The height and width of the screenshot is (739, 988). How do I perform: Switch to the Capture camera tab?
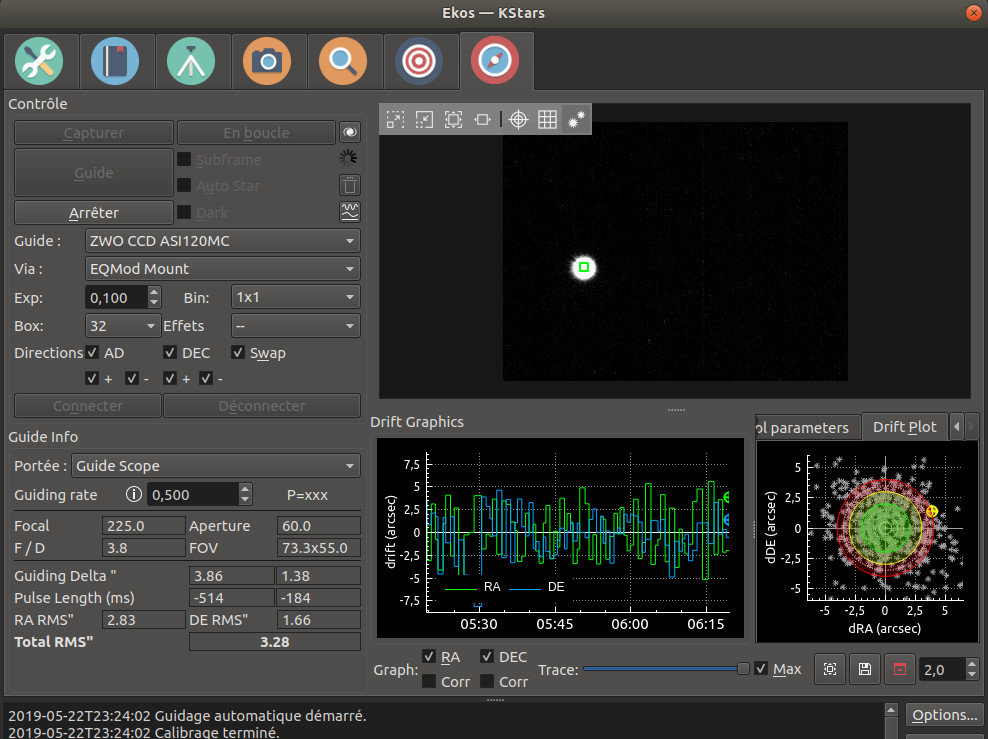267,61
